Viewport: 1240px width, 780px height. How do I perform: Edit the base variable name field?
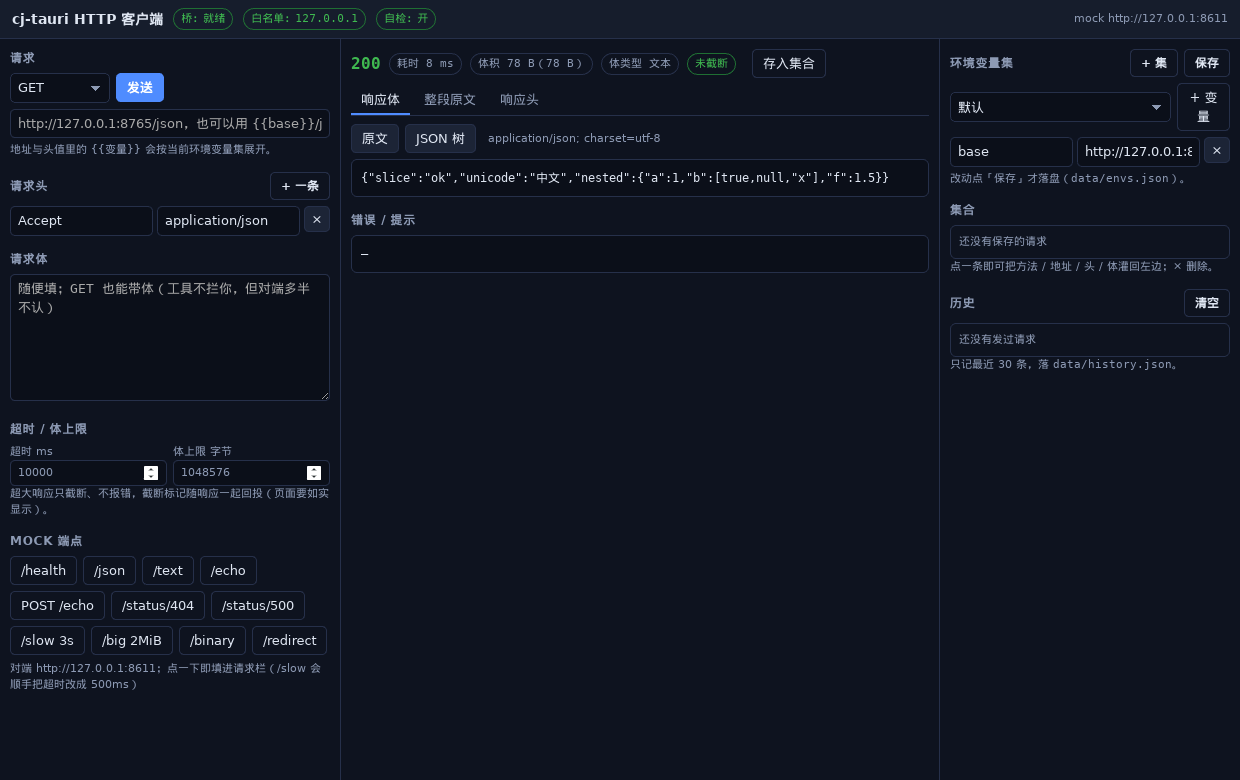(1011, 152)
